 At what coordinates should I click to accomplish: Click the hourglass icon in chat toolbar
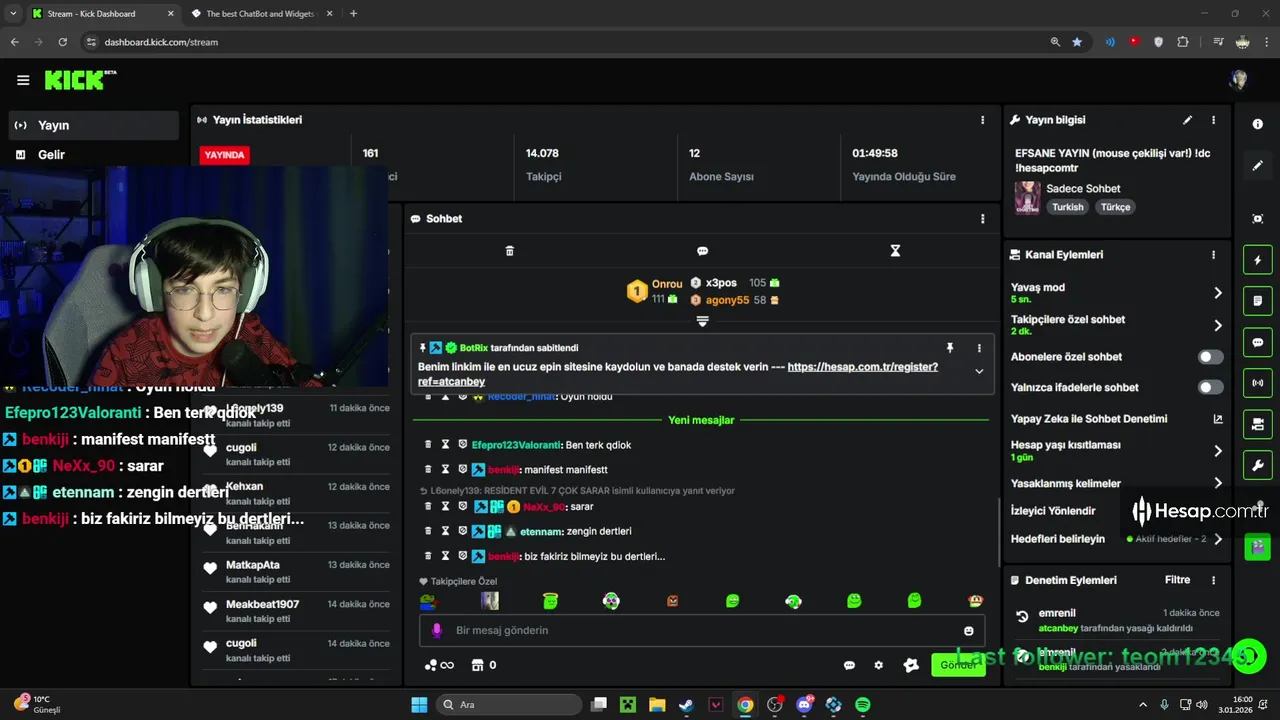click(x=895, y=251)
